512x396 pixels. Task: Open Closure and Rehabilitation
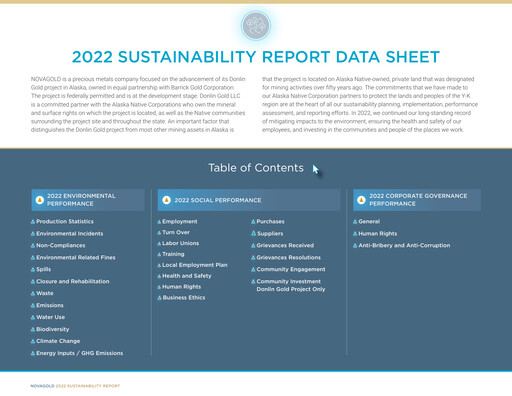click(73, 281)
